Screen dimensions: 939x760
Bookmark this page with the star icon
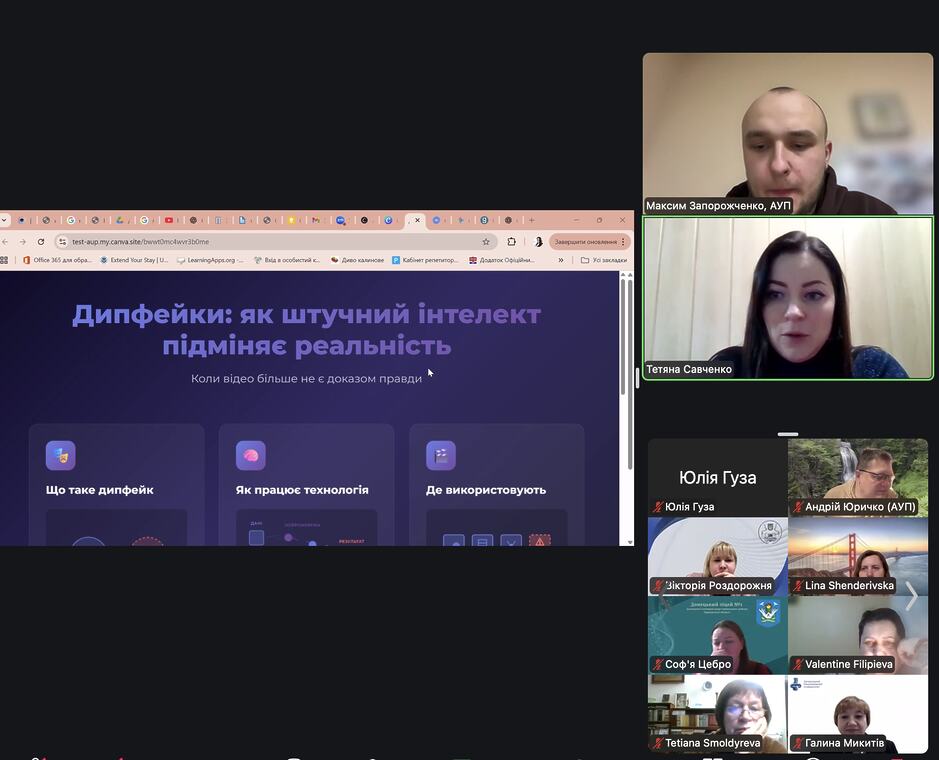tap(486, 242)
